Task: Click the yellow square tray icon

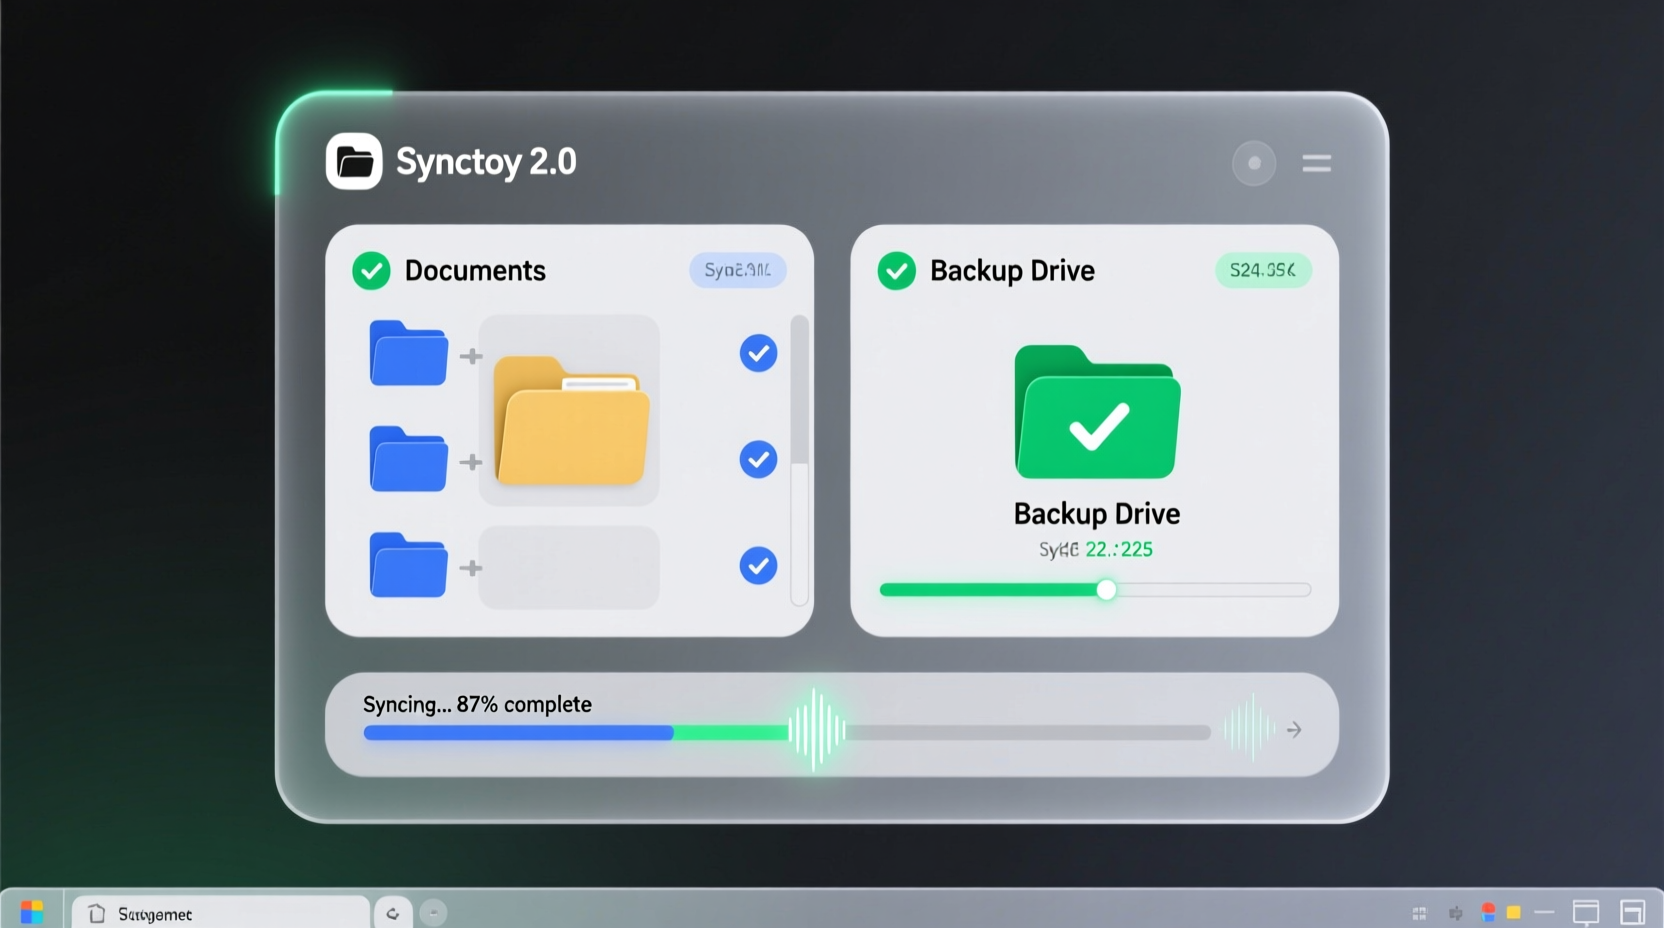Action: pos(1514,912)
